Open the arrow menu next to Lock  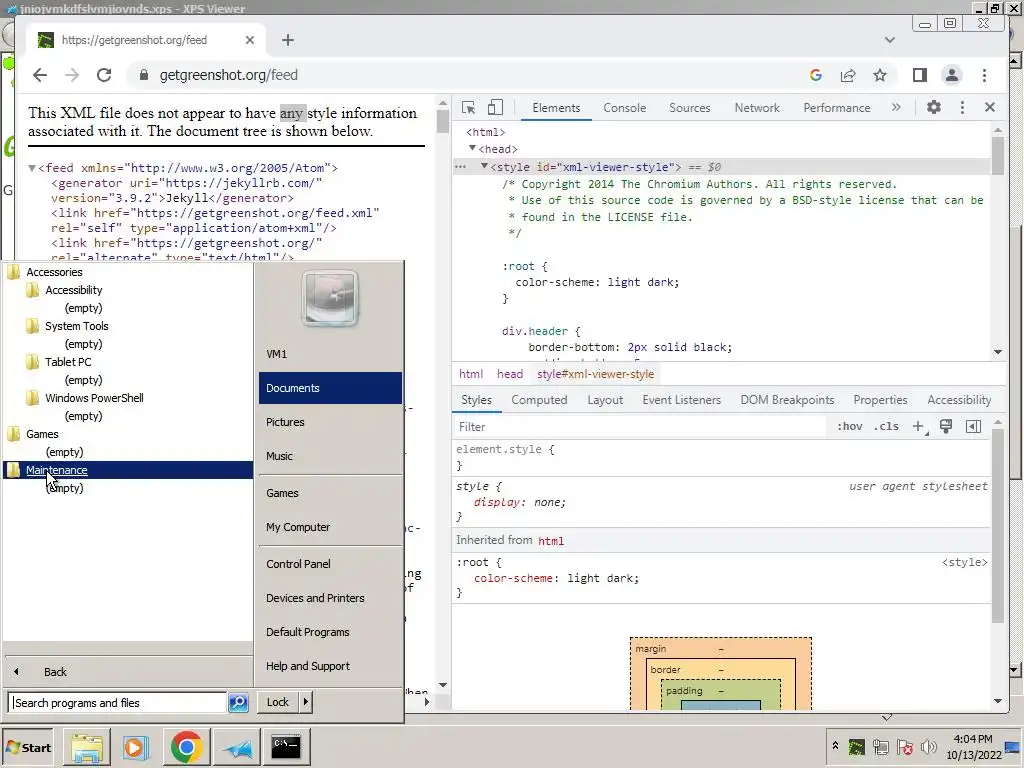(306, 702)
